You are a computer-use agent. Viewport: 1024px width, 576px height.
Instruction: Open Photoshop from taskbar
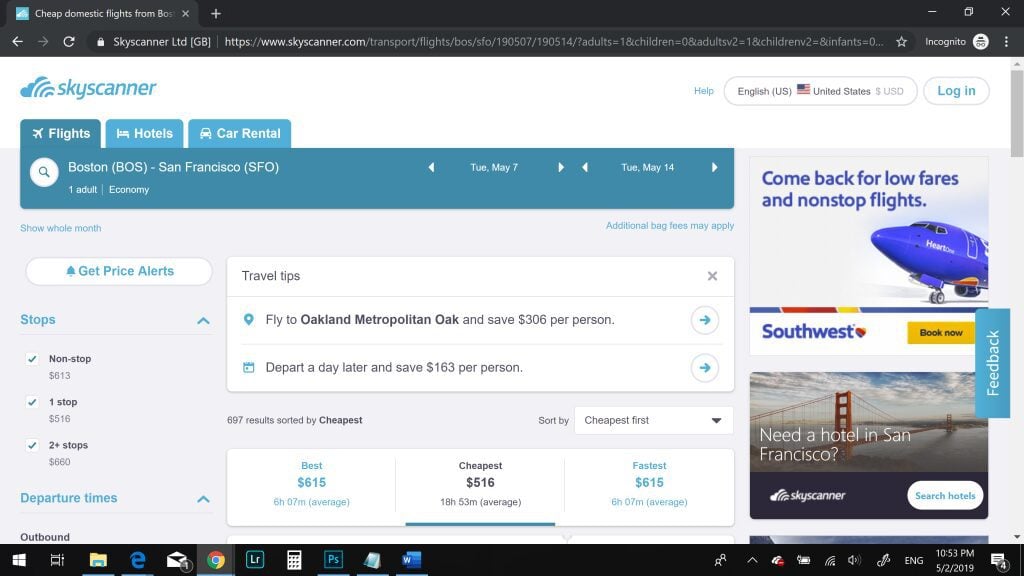tap(333, 560)
